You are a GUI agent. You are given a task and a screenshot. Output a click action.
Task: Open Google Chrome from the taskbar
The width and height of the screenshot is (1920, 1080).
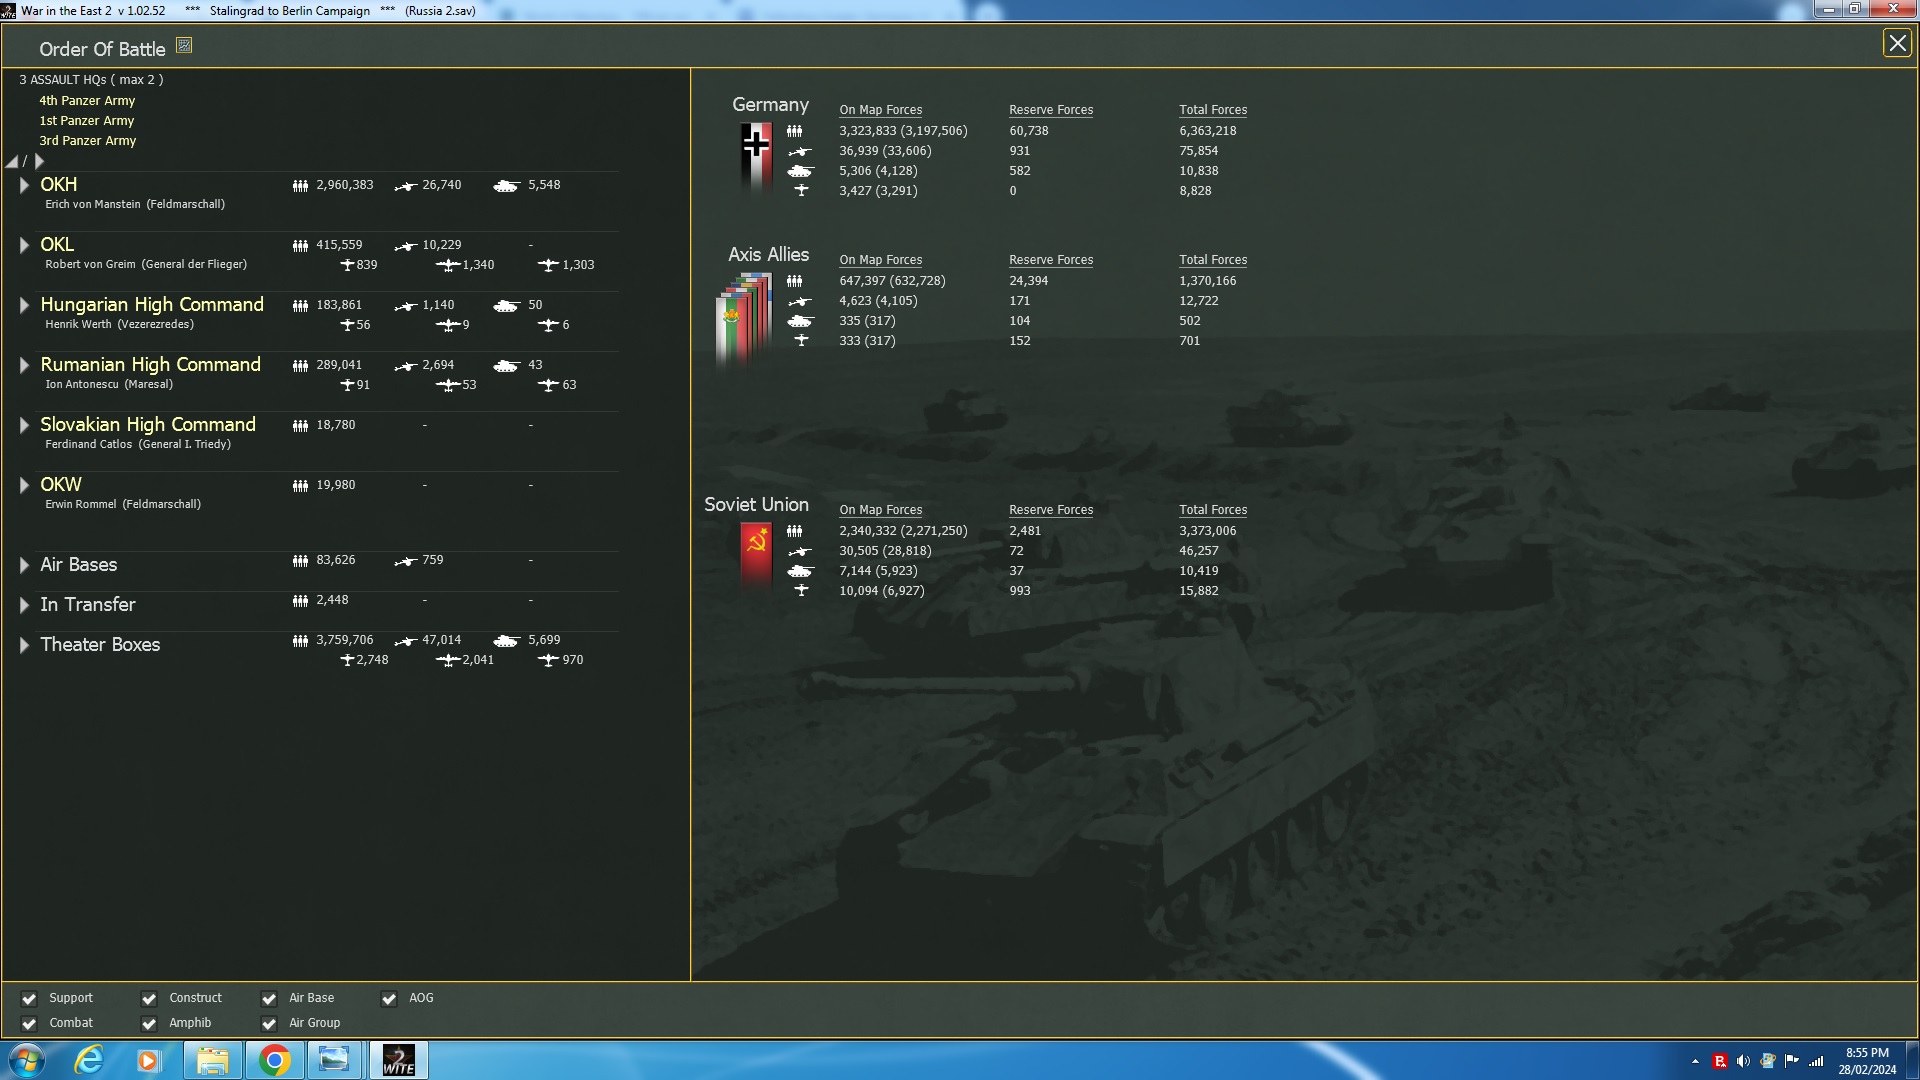pos(274,1060)
